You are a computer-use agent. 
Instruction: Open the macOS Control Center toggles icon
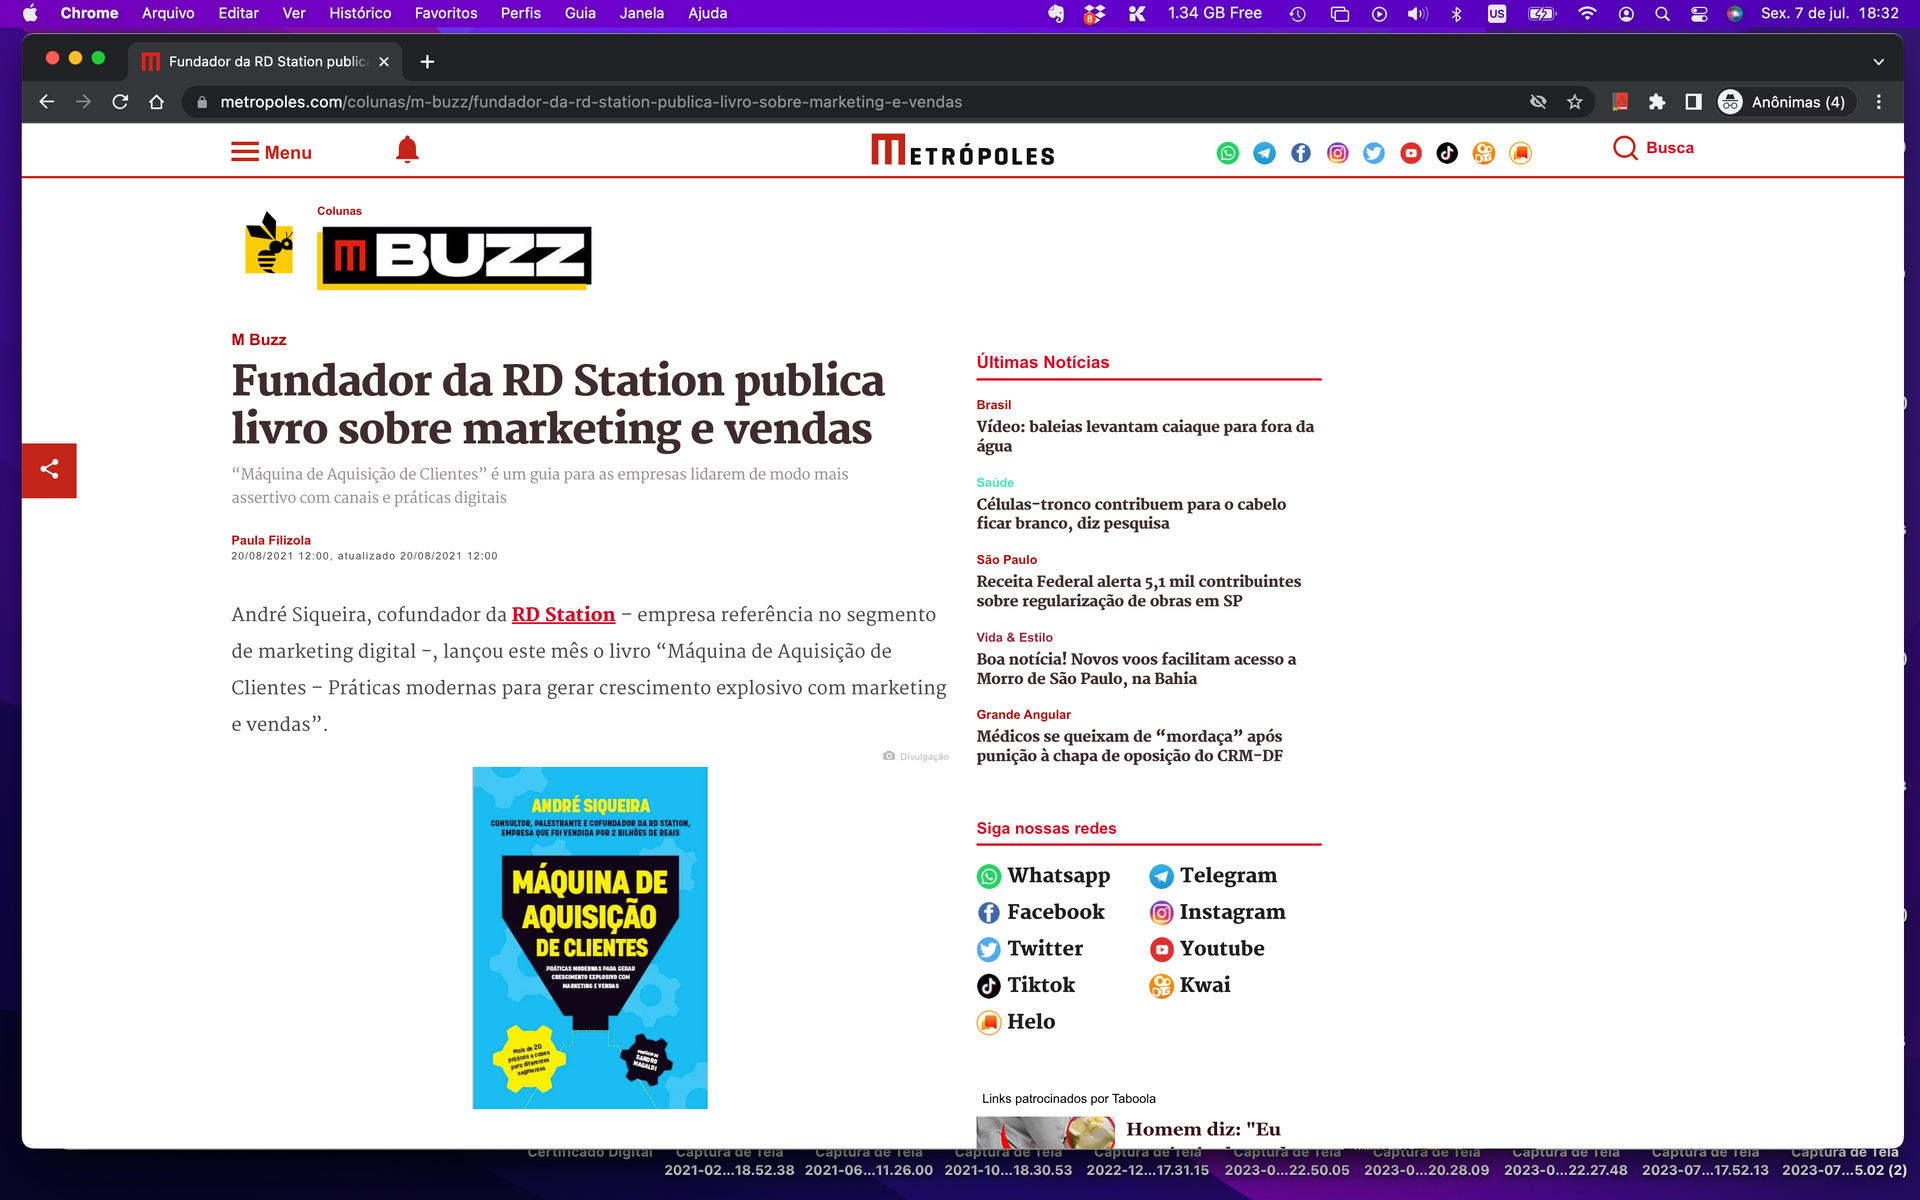[x=1699, y=14]
